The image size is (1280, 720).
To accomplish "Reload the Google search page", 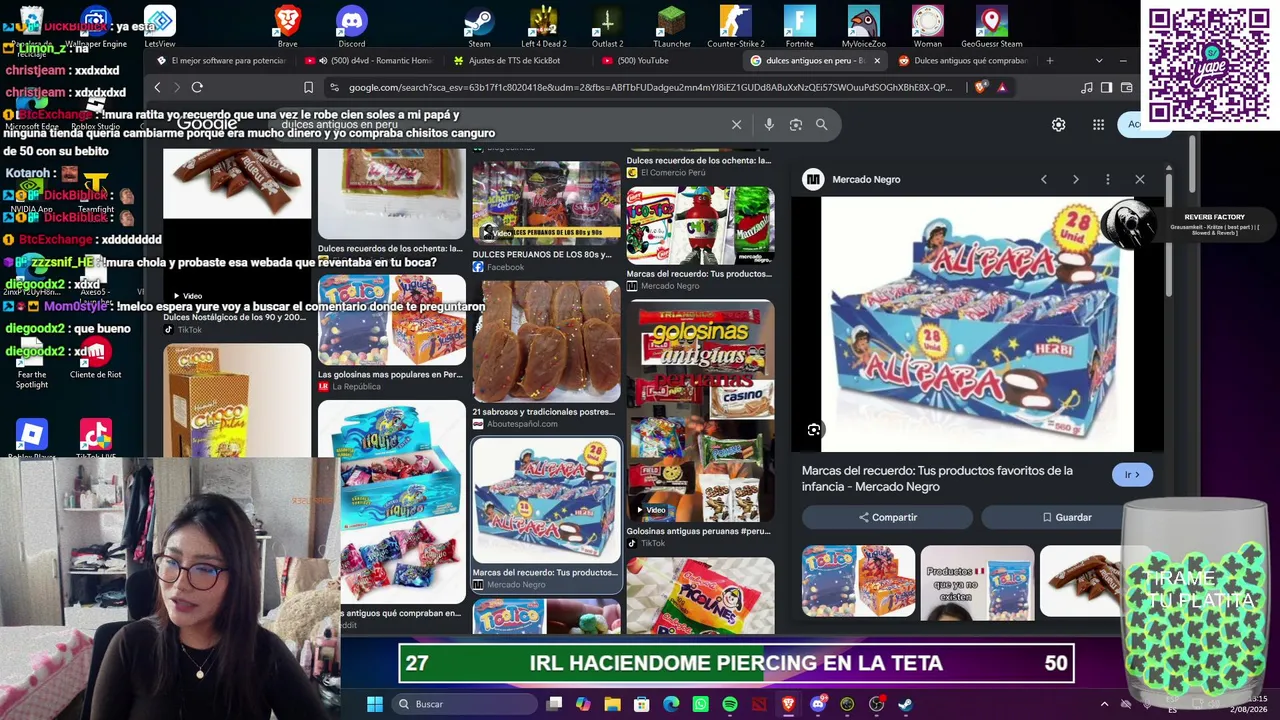I will (x=197, y=88).
